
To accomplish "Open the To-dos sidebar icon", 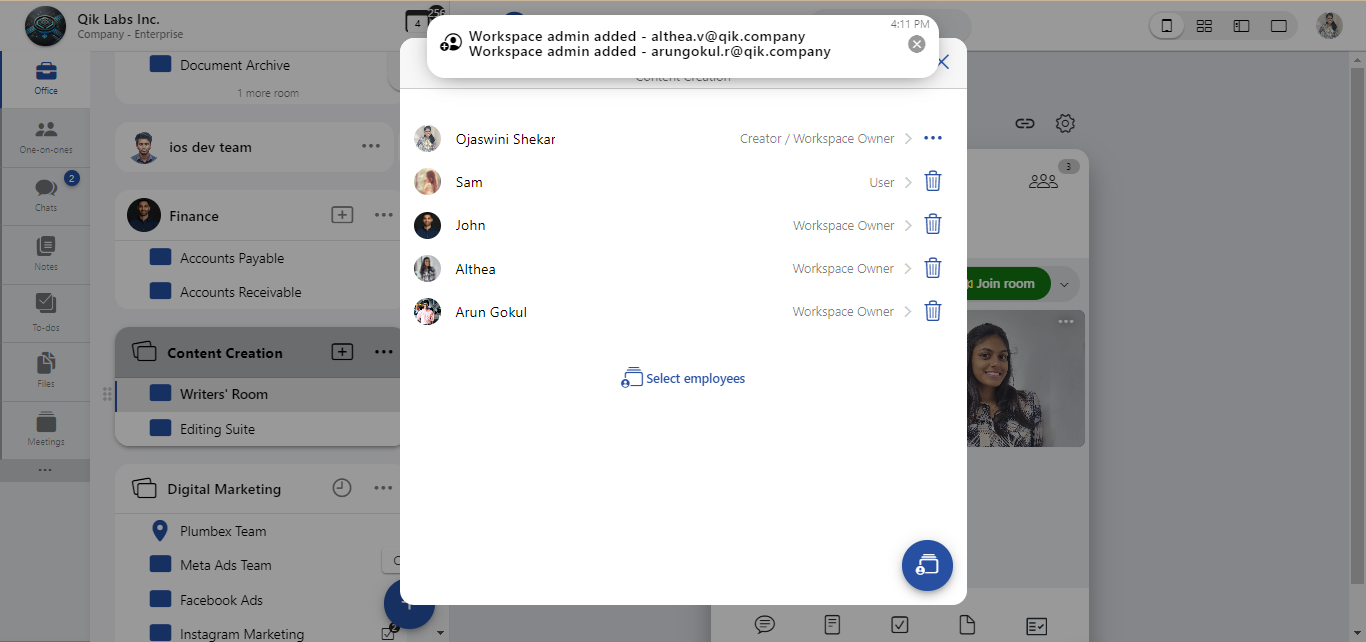I will 45,312.
